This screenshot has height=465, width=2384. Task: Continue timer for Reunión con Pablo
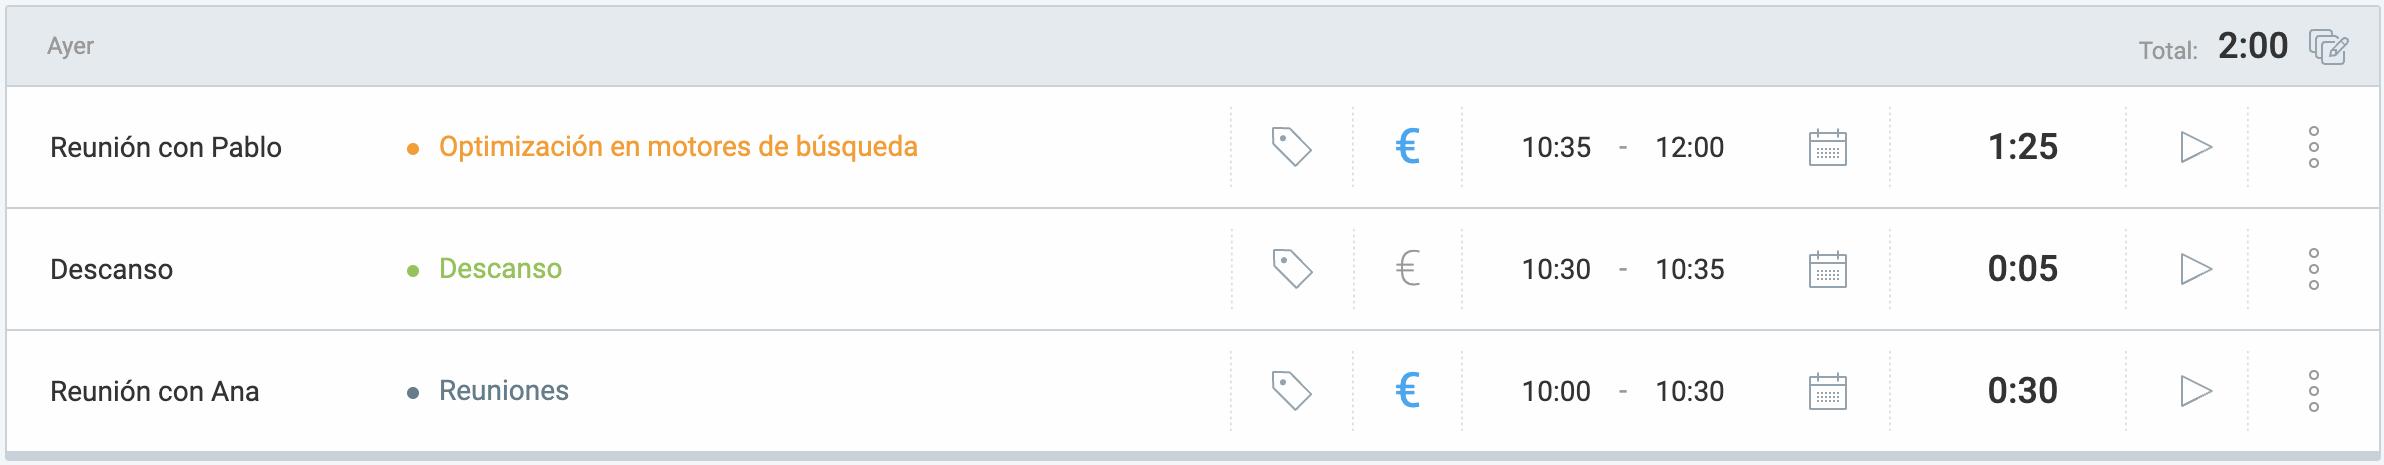coord(2195,147)
